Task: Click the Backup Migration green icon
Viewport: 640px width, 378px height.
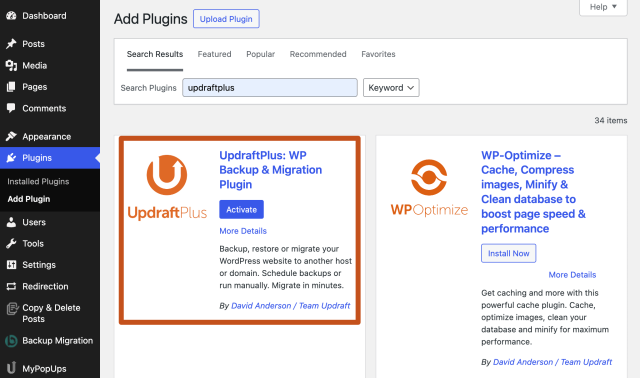Action: point(11,341)
